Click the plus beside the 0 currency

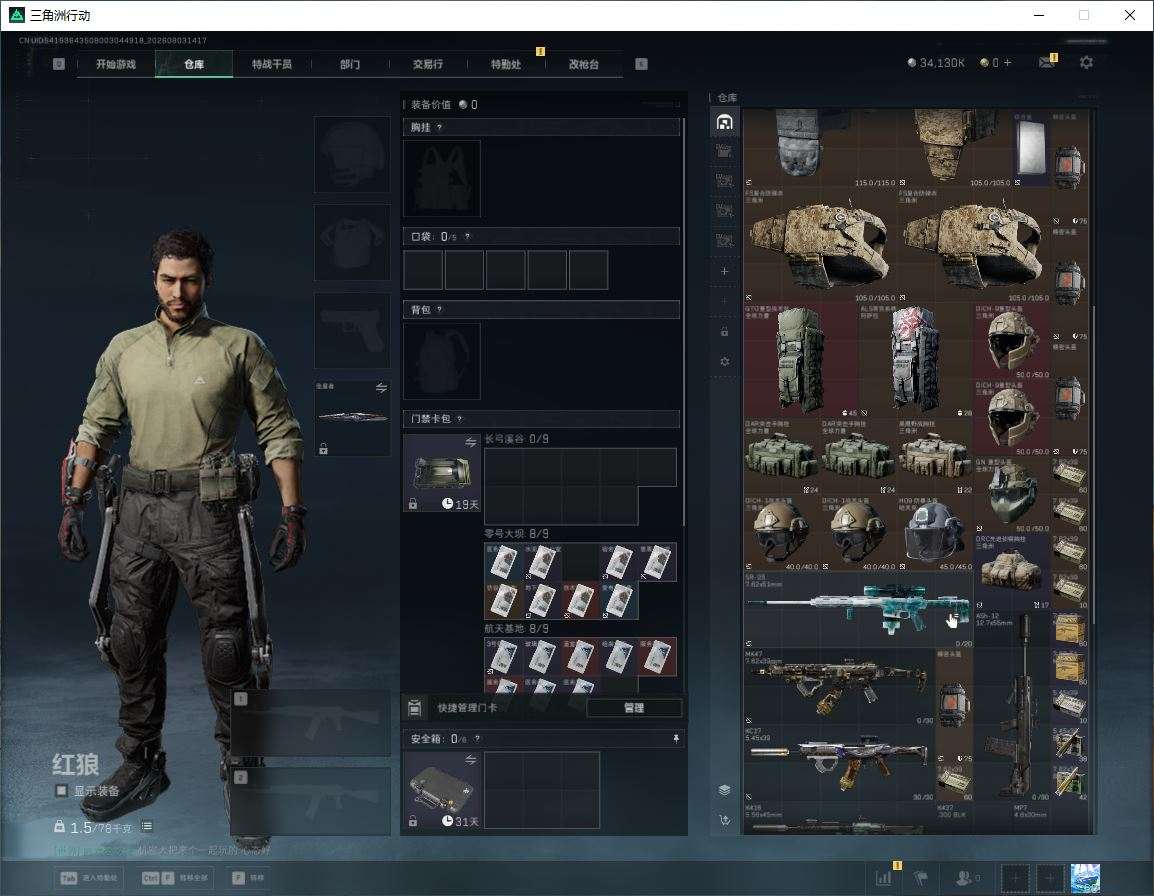click(x=1008, y=63)
